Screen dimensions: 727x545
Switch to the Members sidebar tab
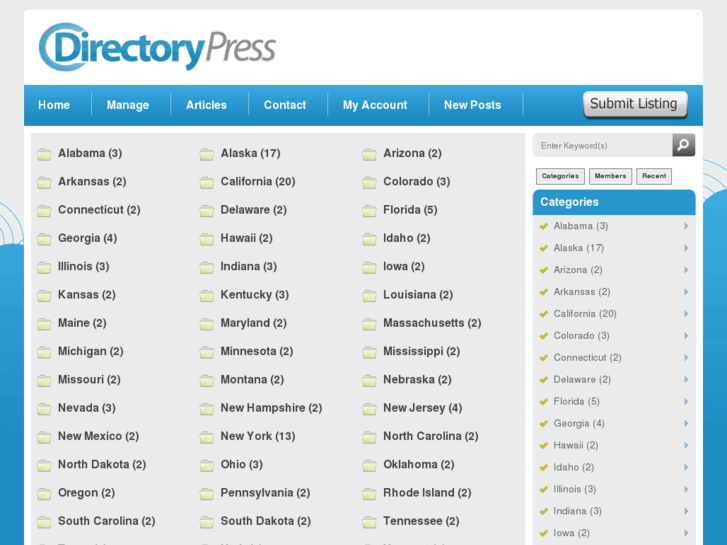610,176
